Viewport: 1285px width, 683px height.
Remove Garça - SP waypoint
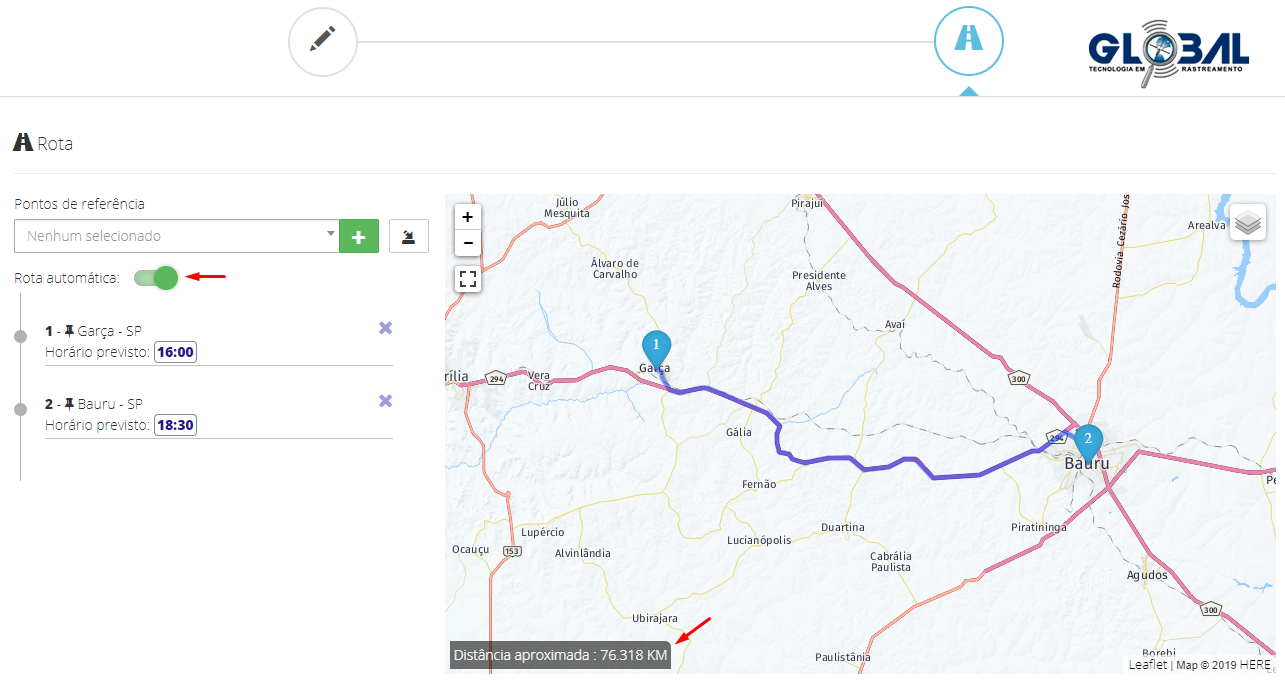click(385, 328)
